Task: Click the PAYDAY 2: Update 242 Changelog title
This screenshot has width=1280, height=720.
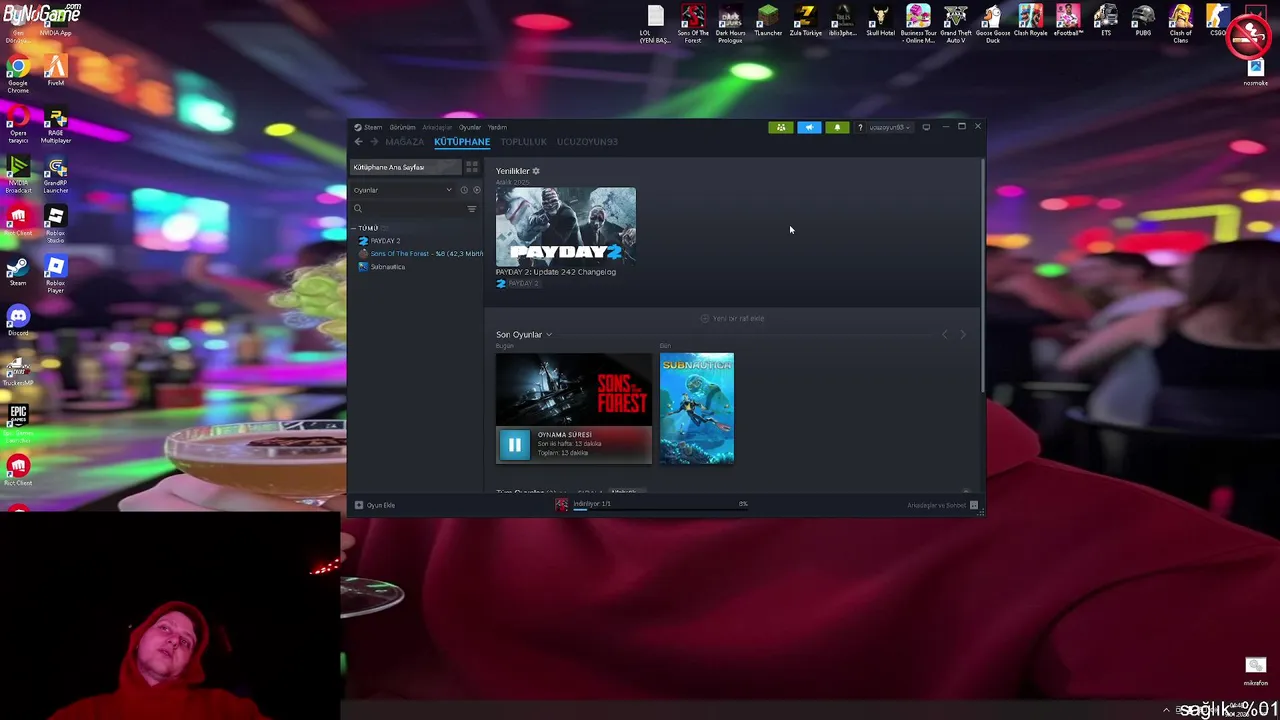Action: (x=556, y=272)
